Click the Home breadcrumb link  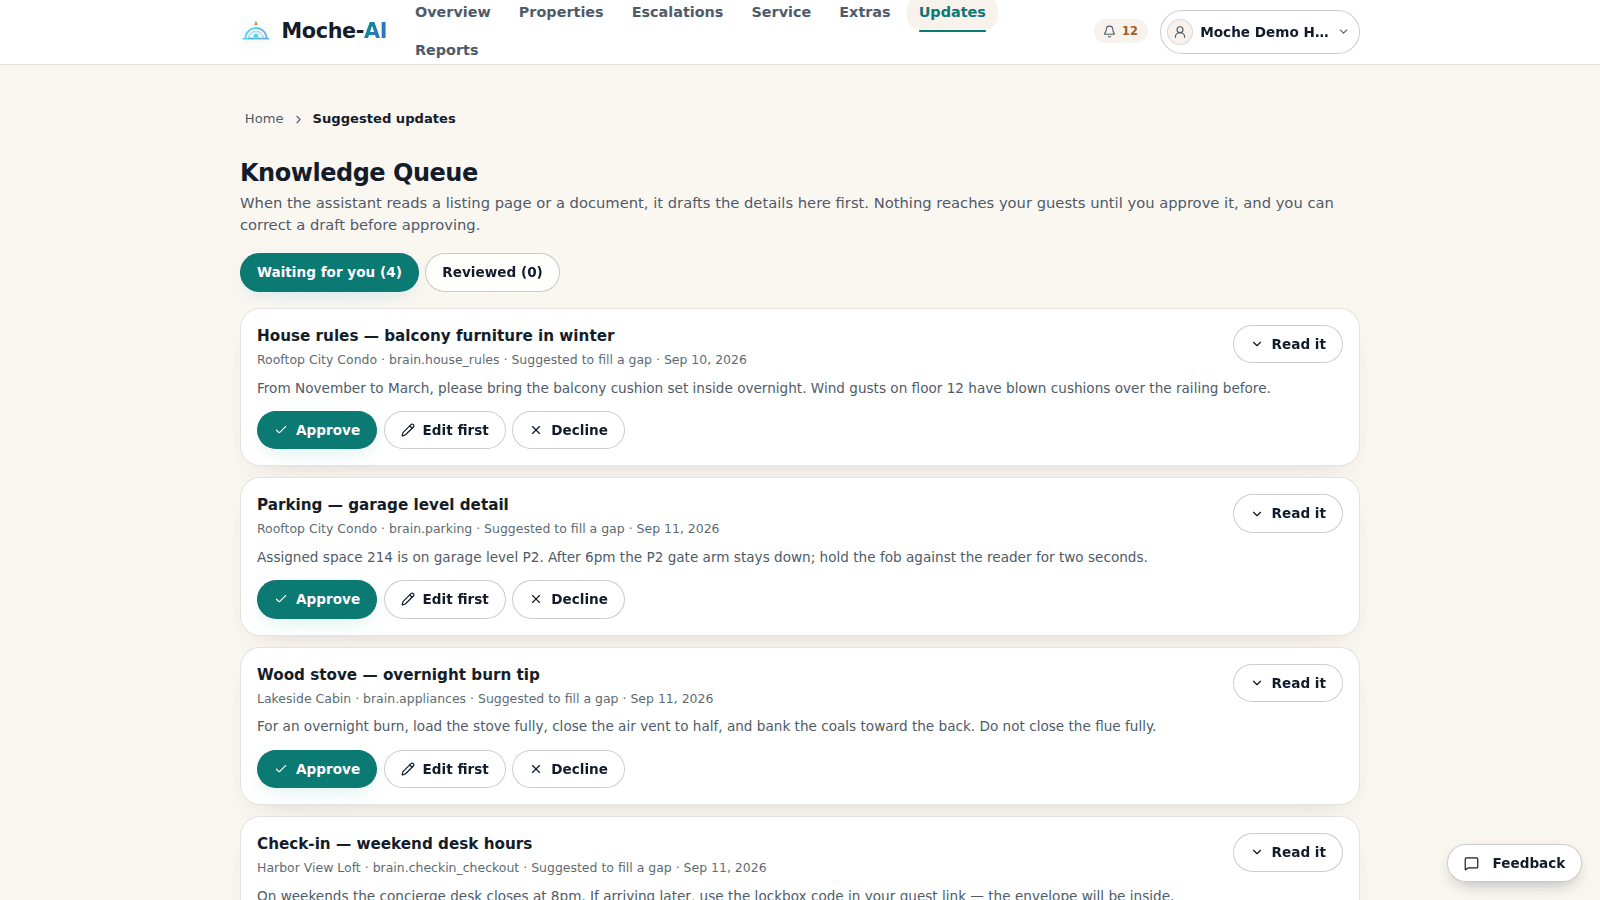click(x=264, y=118)
